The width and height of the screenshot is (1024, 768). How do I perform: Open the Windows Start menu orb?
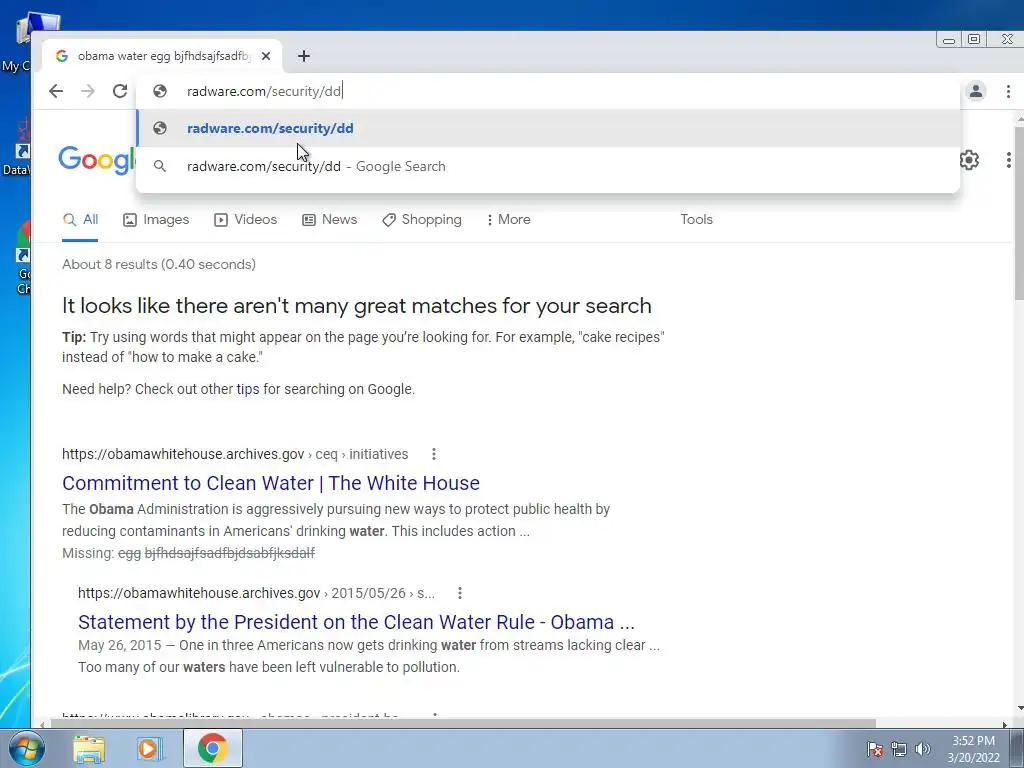point(26,748)
